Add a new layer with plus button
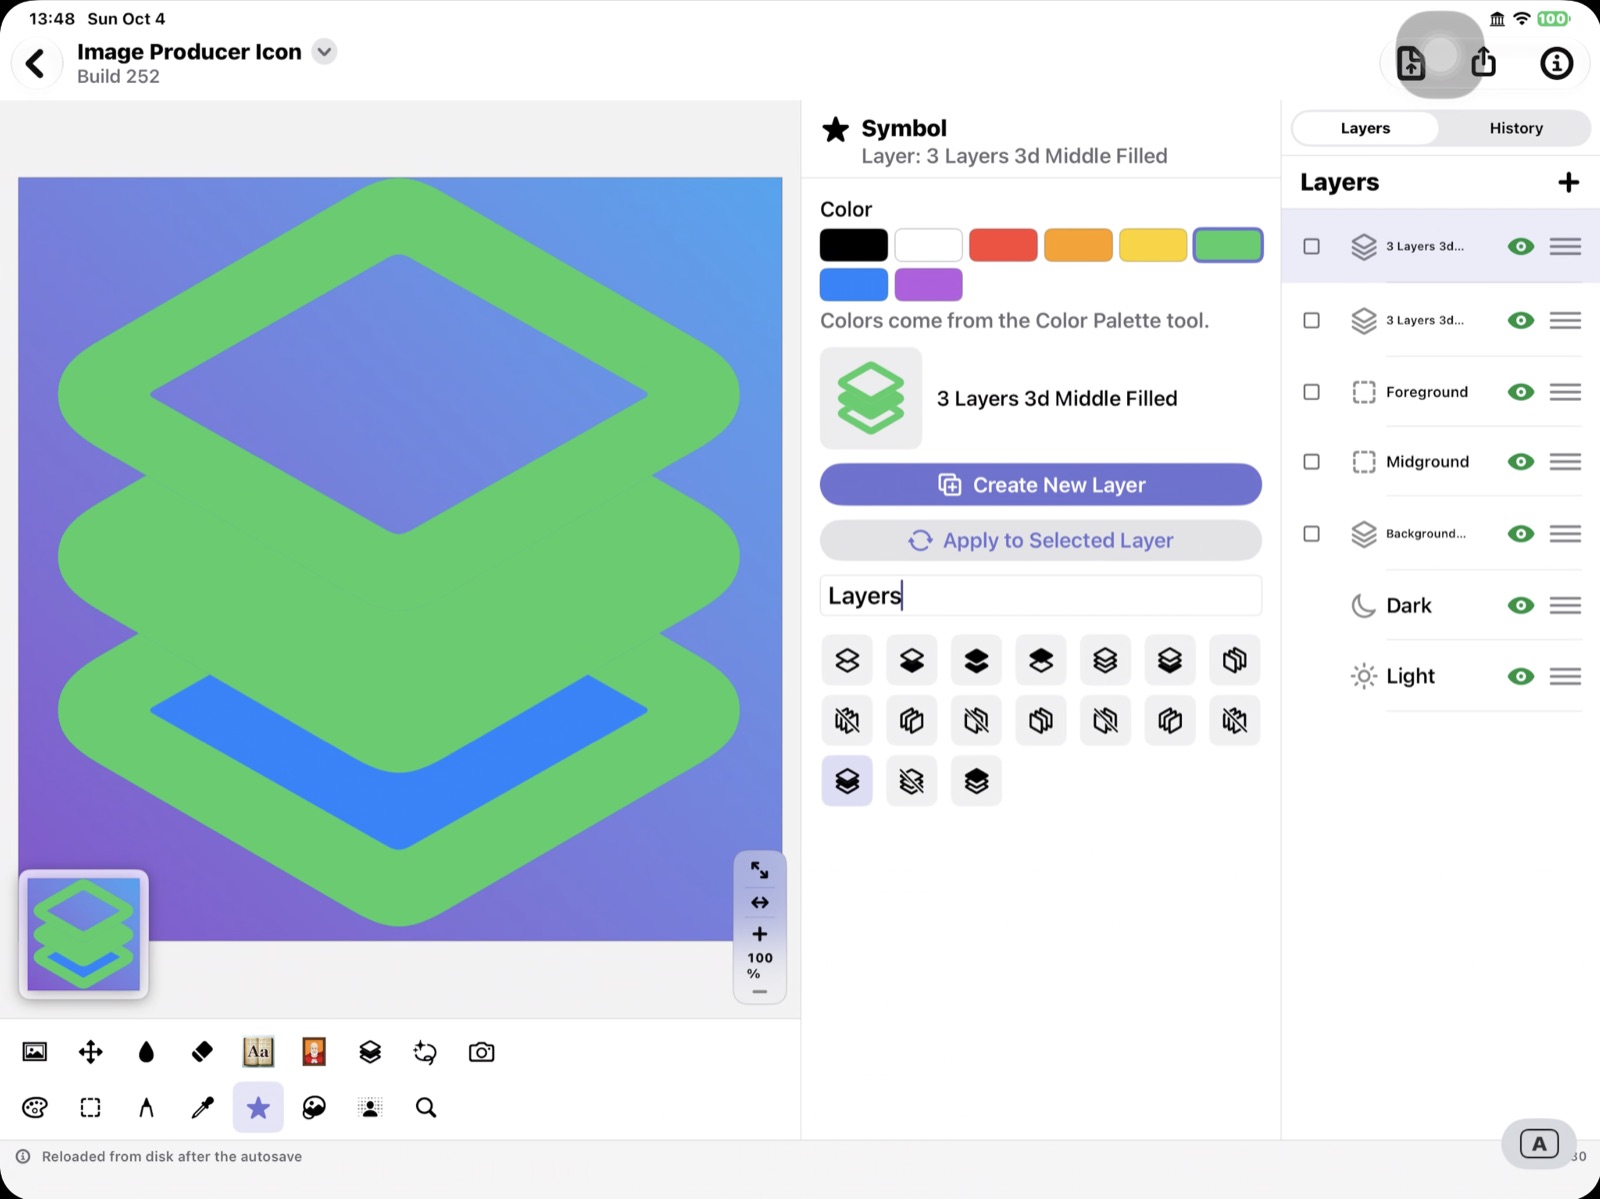The height and width of the screenshot is (1199, 1600). click(1568, 182)
